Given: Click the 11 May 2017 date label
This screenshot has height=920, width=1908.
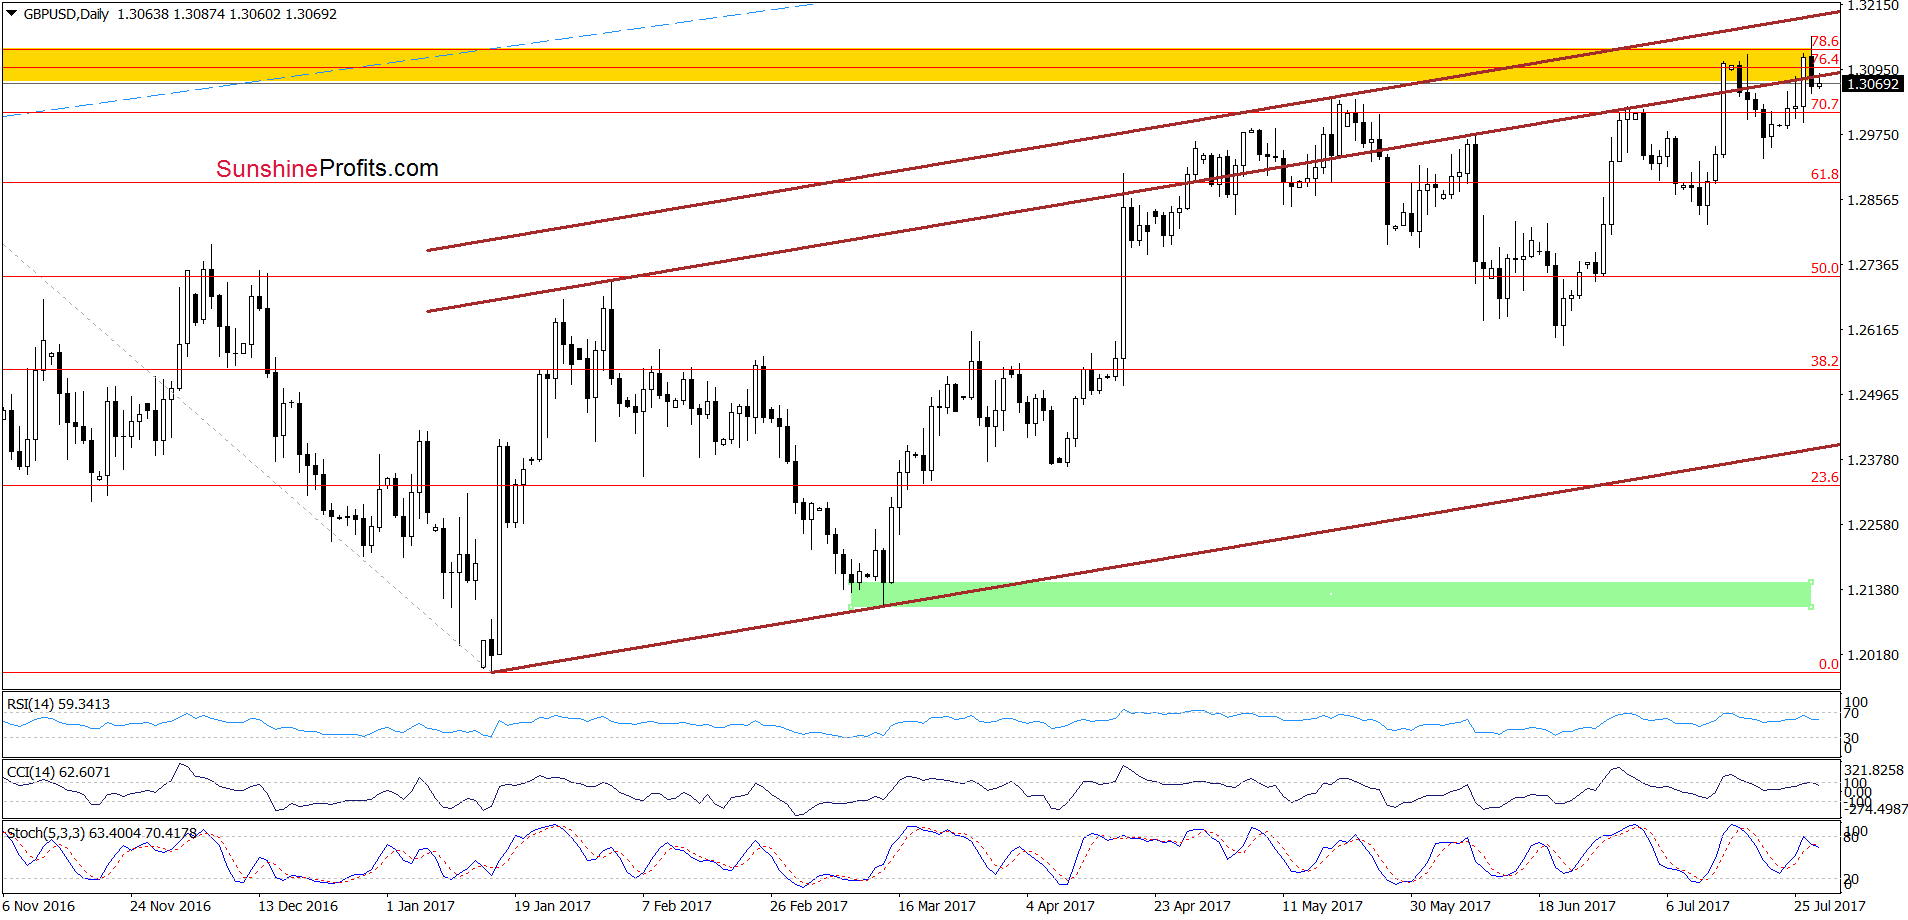Looking at the screenshot, I should tap(1322, 906).
